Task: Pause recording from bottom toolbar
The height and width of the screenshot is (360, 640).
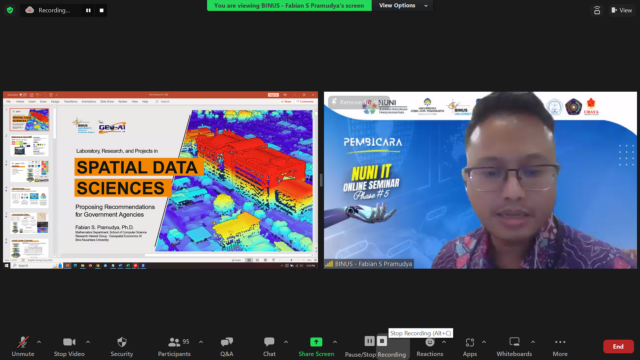Action: click(369, 341)
